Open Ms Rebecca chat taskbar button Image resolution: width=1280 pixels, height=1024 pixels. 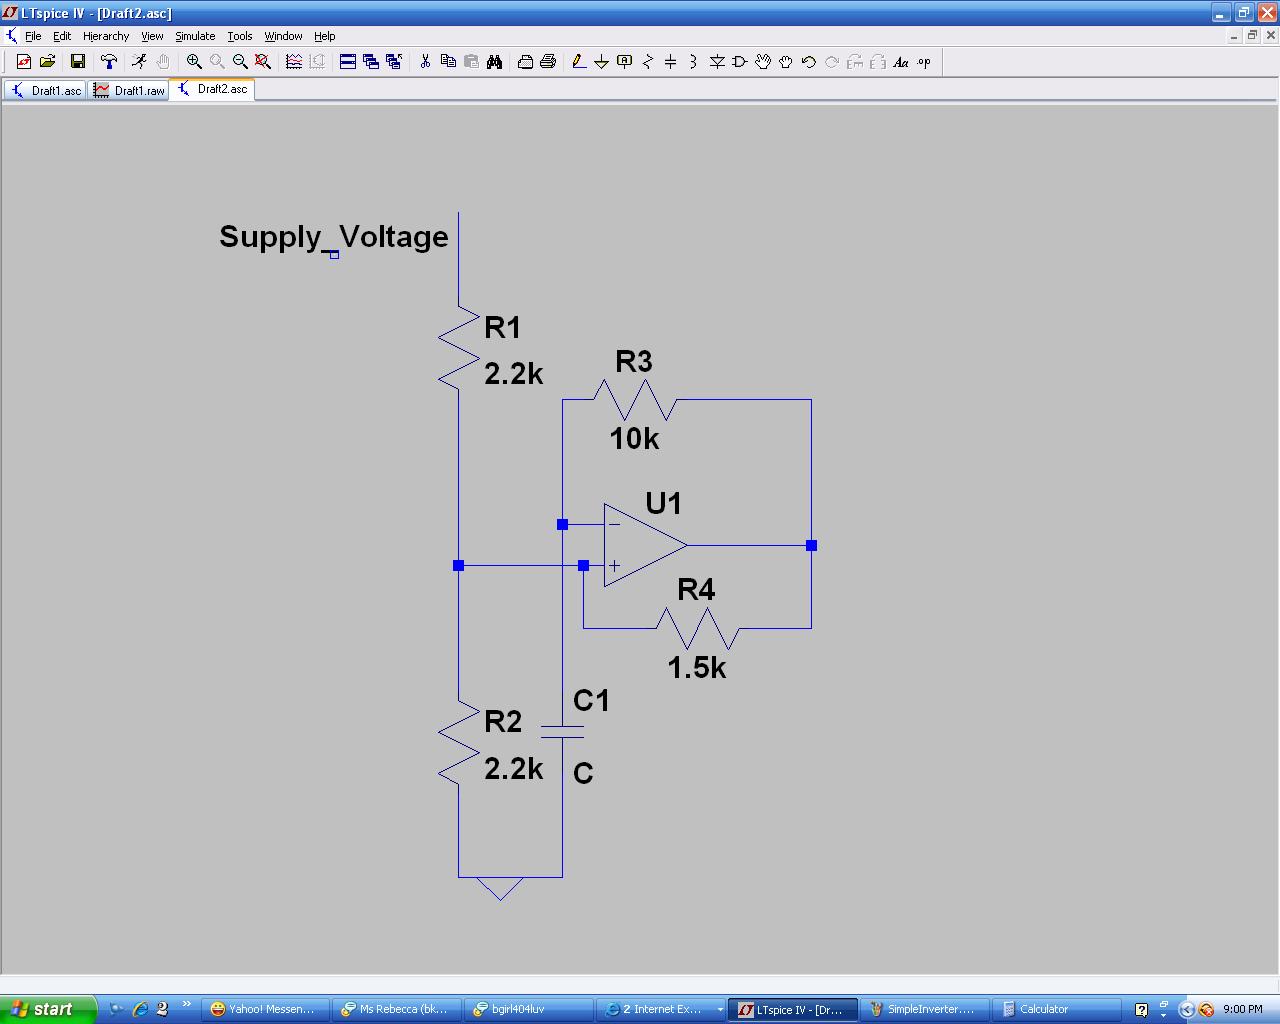[397, 1009]
